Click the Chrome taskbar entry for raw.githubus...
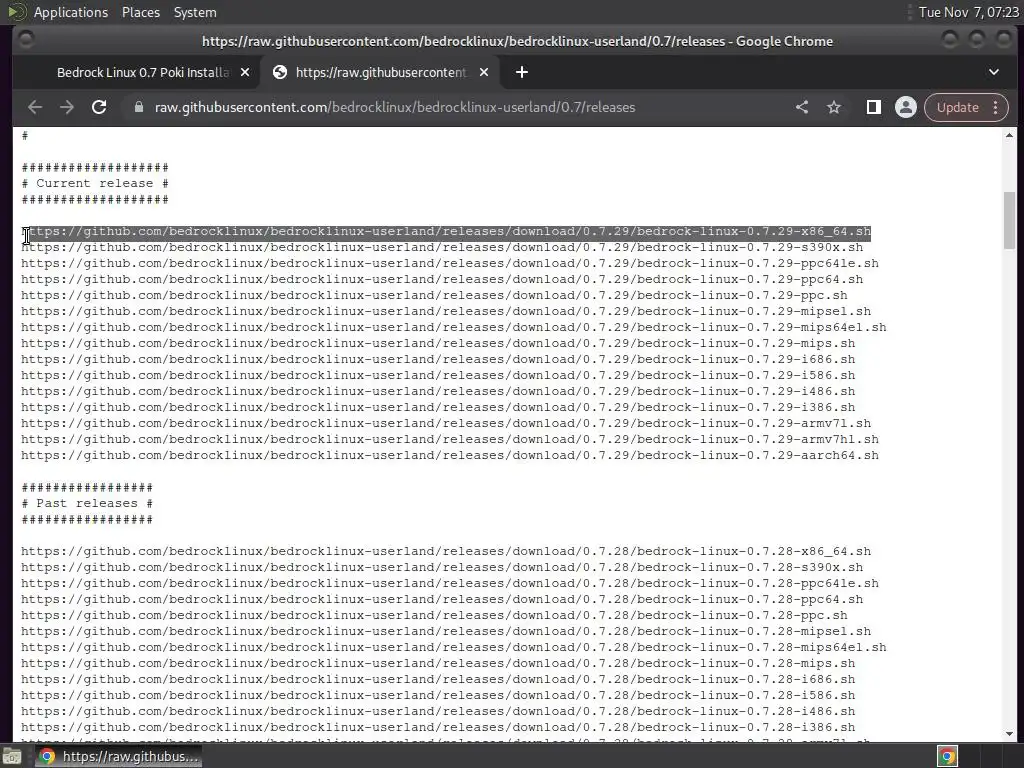Screen dimensions: 1024x768 (x=118, y=756)
